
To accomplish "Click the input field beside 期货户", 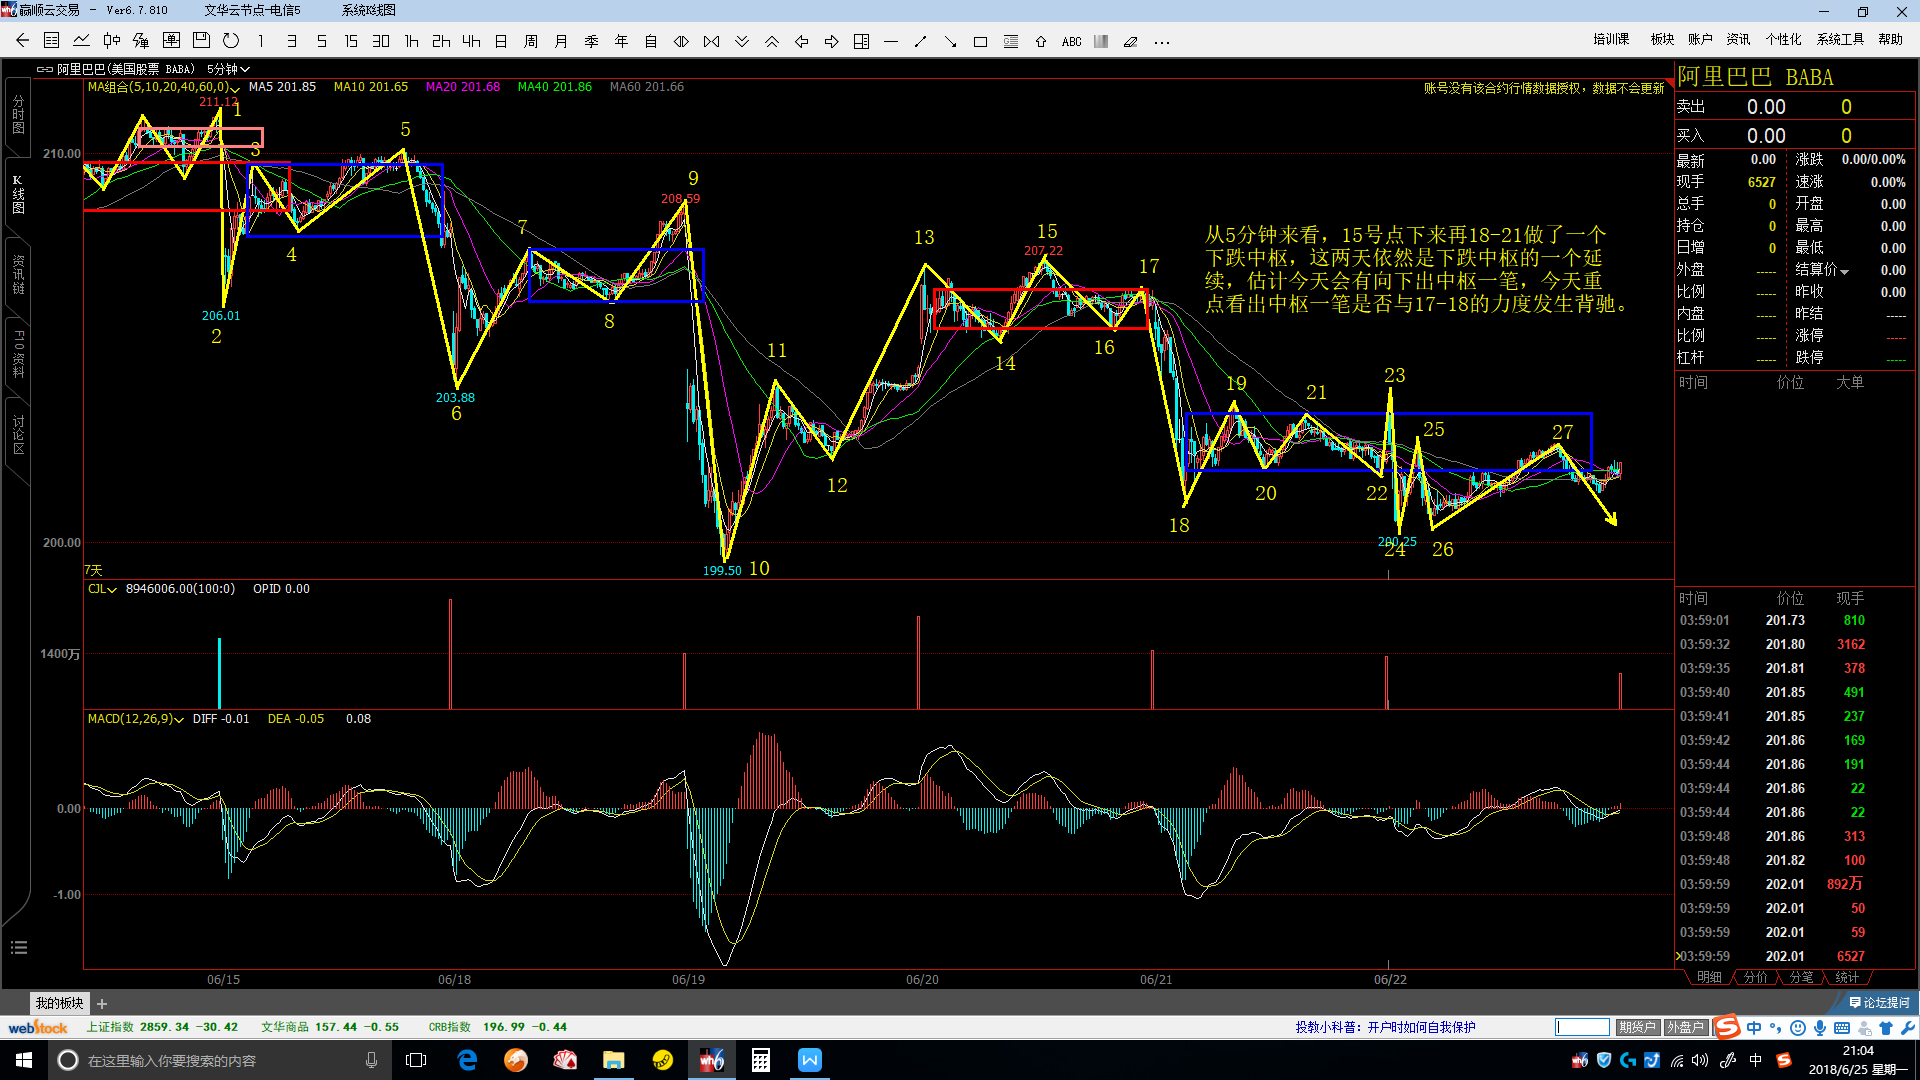I will pos(1582,1027).
